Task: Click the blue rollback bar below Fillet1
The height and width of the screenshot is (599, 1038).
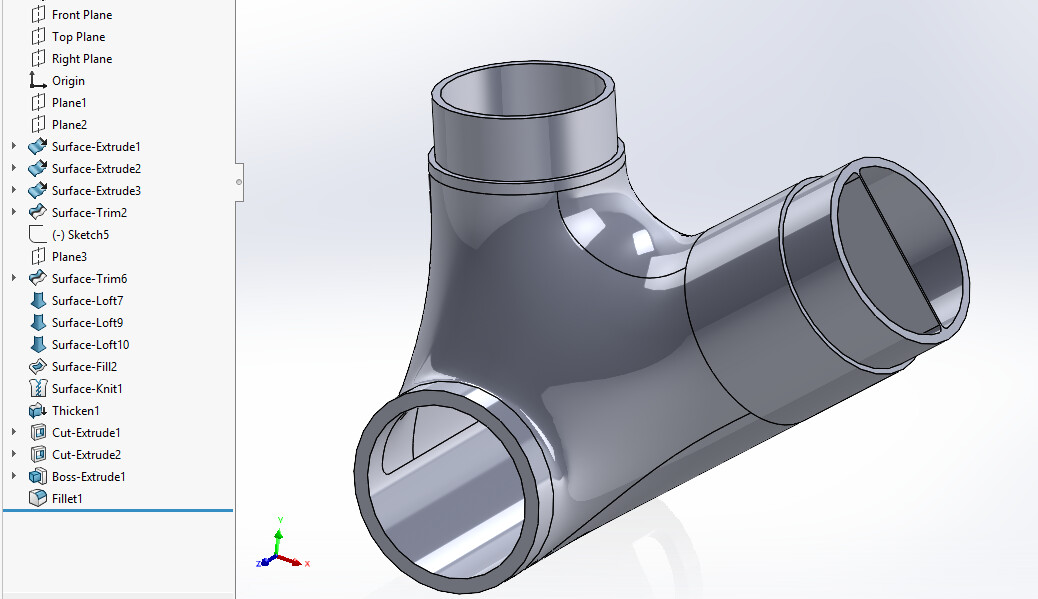Action: click(x=118, y=510)
